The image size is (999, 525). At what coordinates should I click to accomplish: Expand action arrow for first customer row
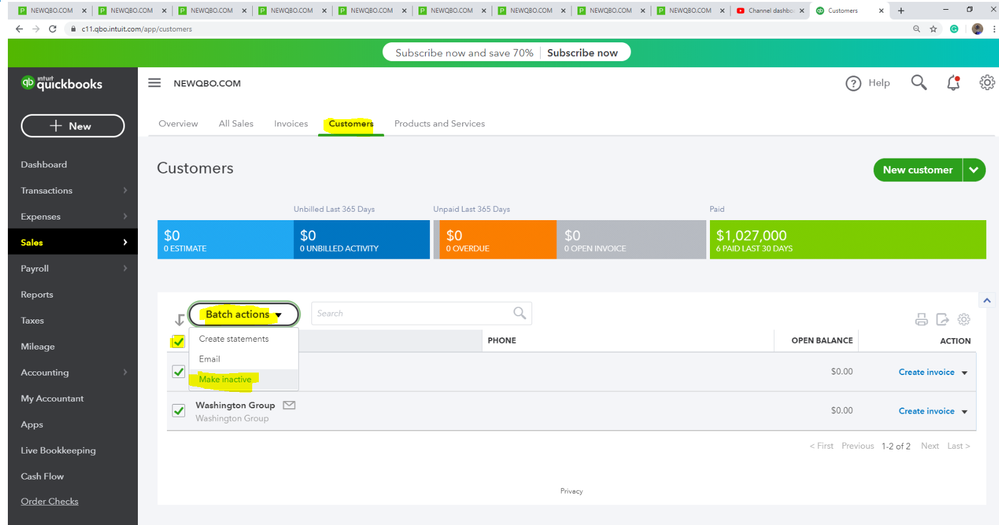click(x=965, y=373)
